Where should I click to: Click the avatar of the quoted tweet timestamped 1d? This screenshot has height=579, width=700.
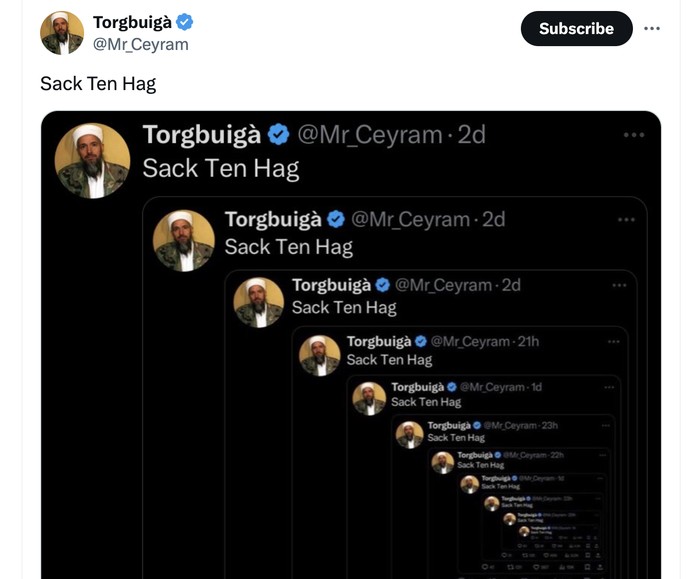[369, 398]
